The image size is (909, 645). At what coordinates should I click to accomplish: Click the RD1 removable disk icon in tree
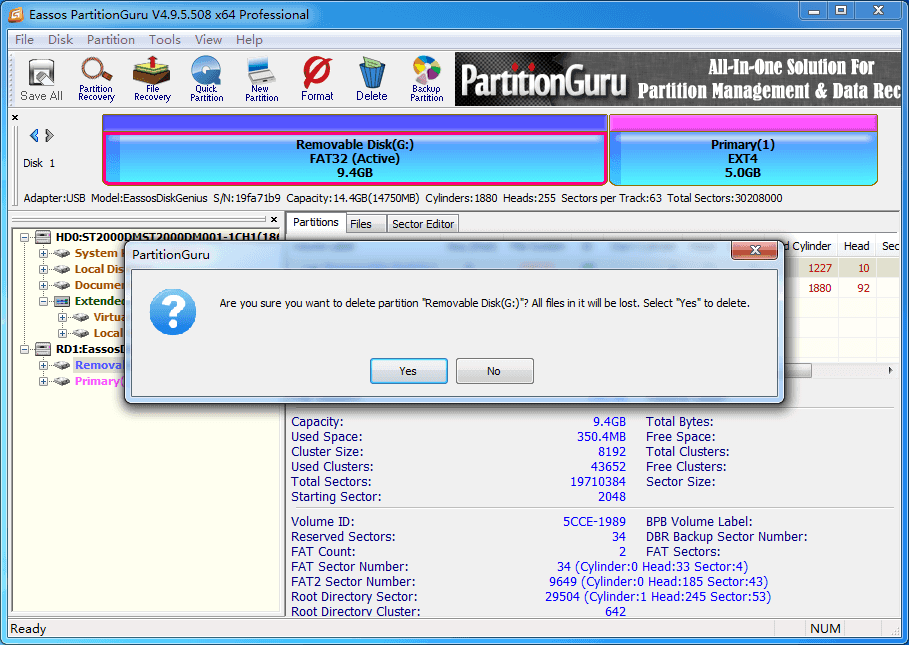(x=42, y=349)
